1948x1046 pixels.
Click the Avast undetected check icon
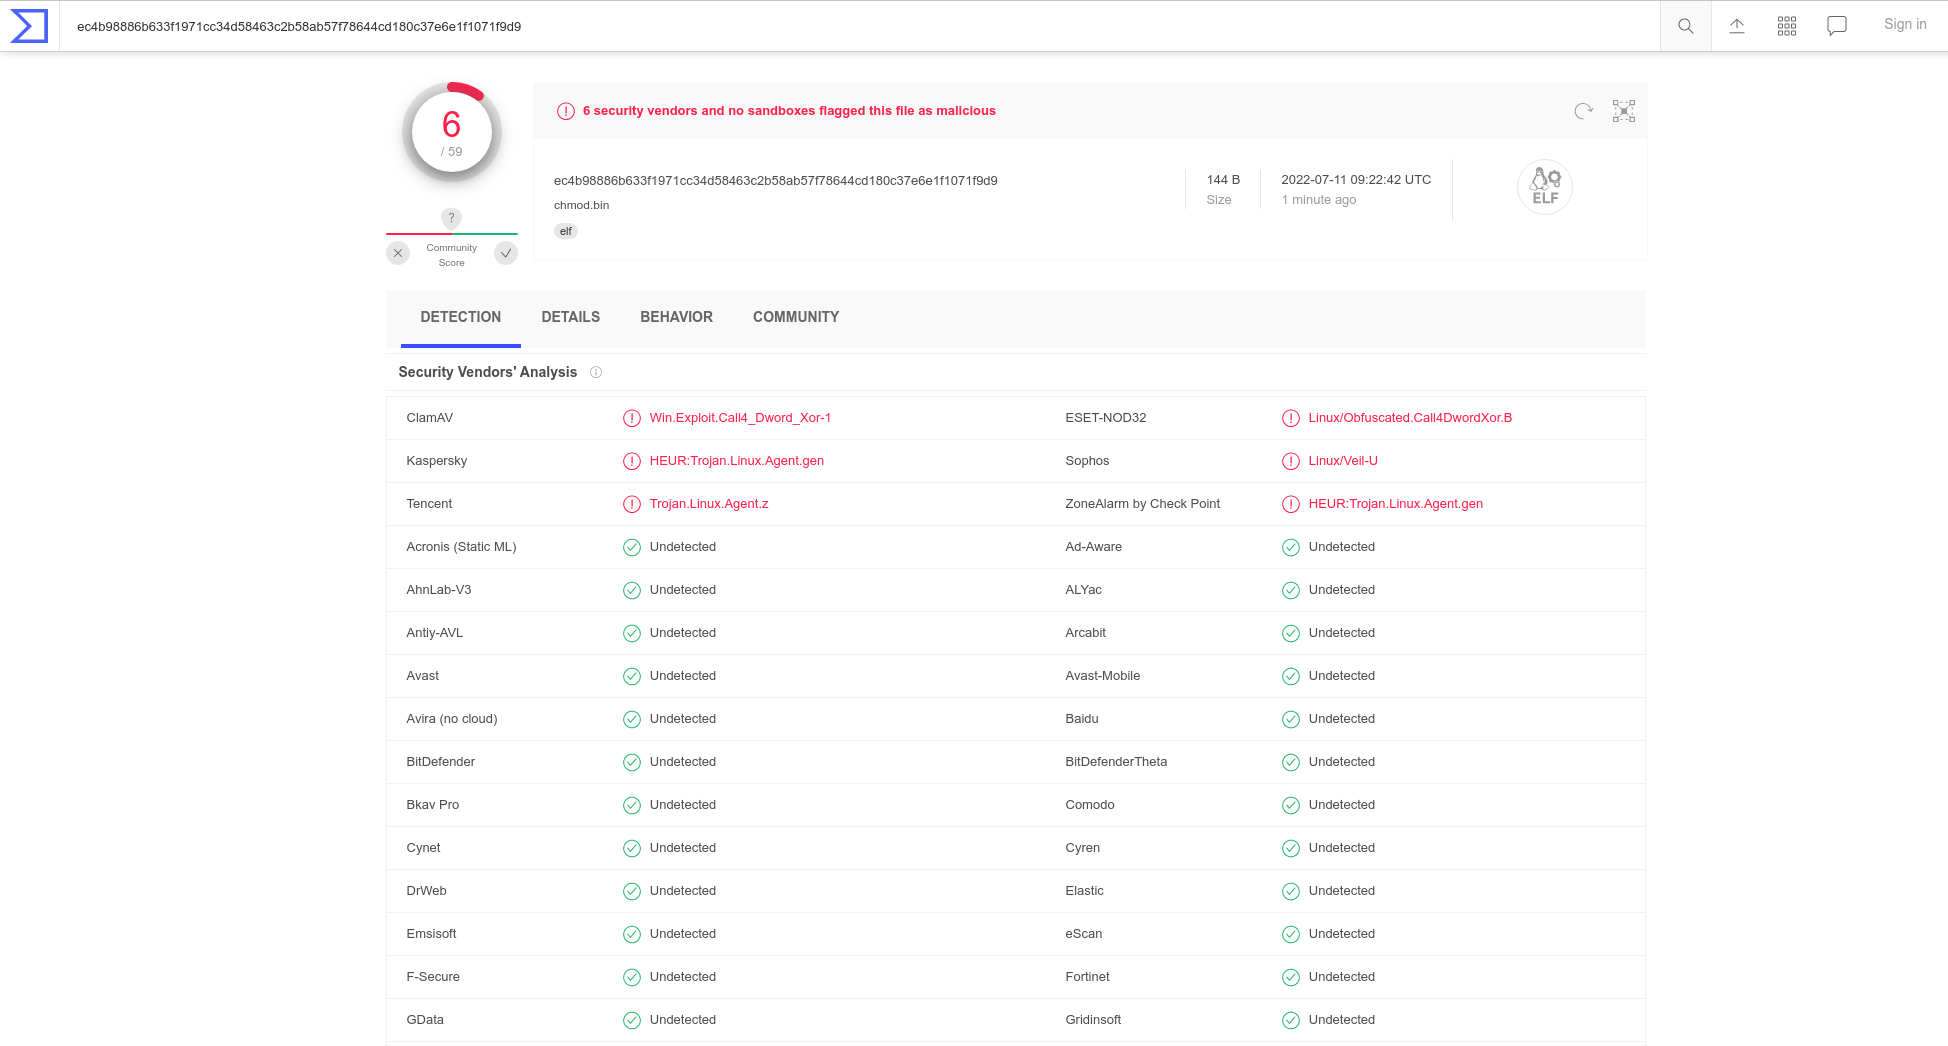point(632,676)
